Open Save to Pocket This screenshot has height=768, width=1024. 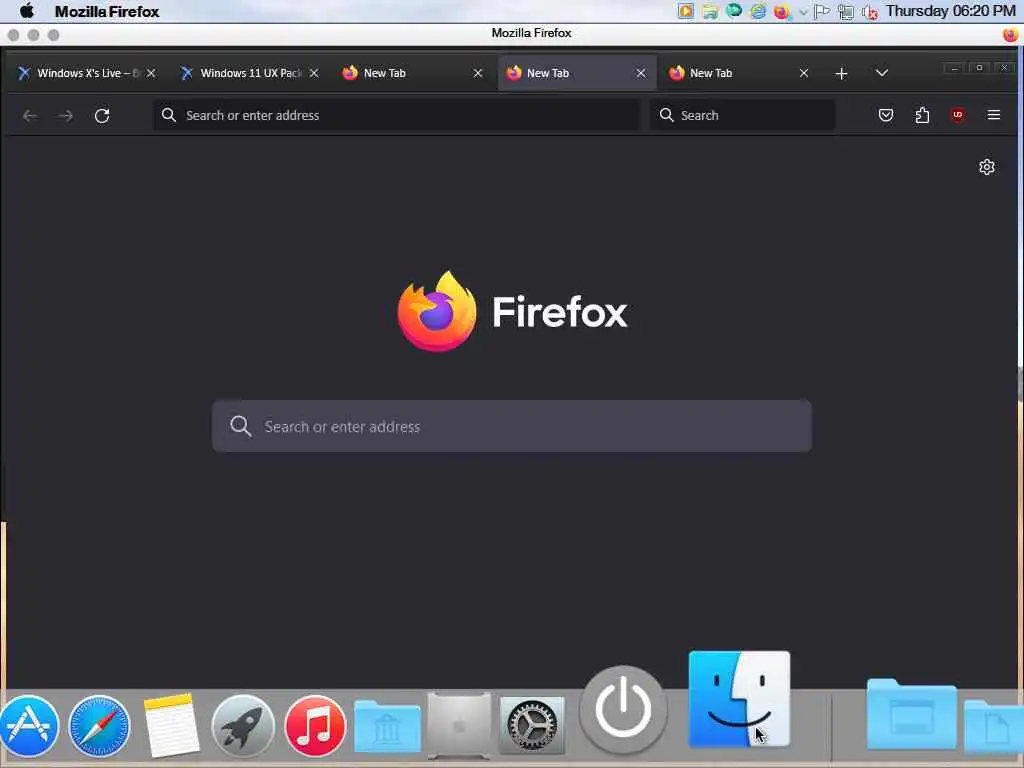[886, 116]
